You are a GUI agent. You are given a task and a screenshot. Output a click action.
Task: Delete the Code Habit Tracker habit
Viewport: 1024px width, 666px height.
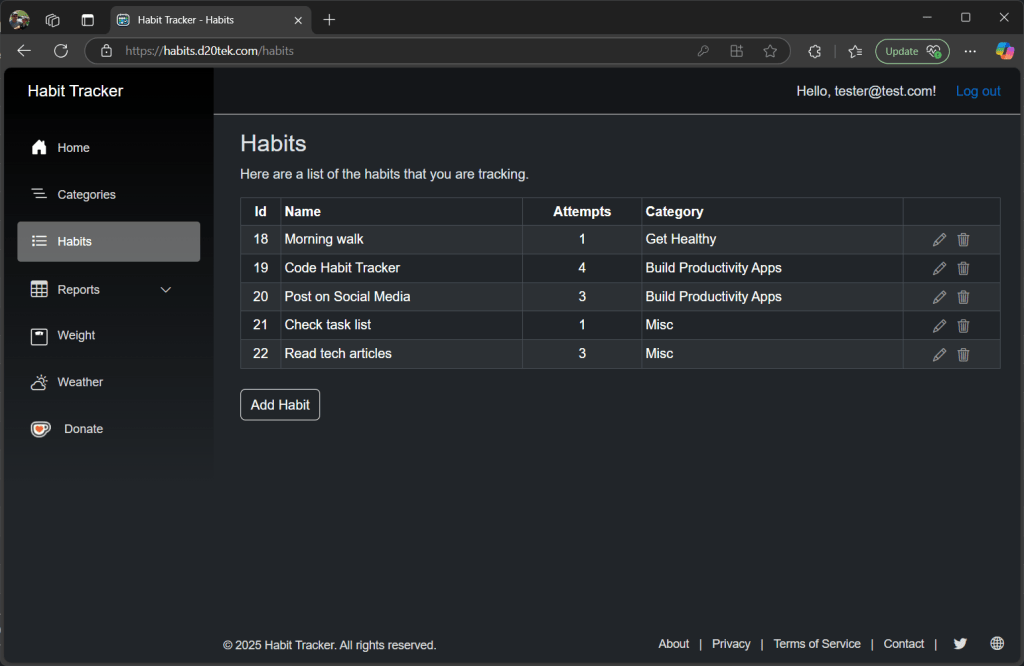[x=963, y=268]
